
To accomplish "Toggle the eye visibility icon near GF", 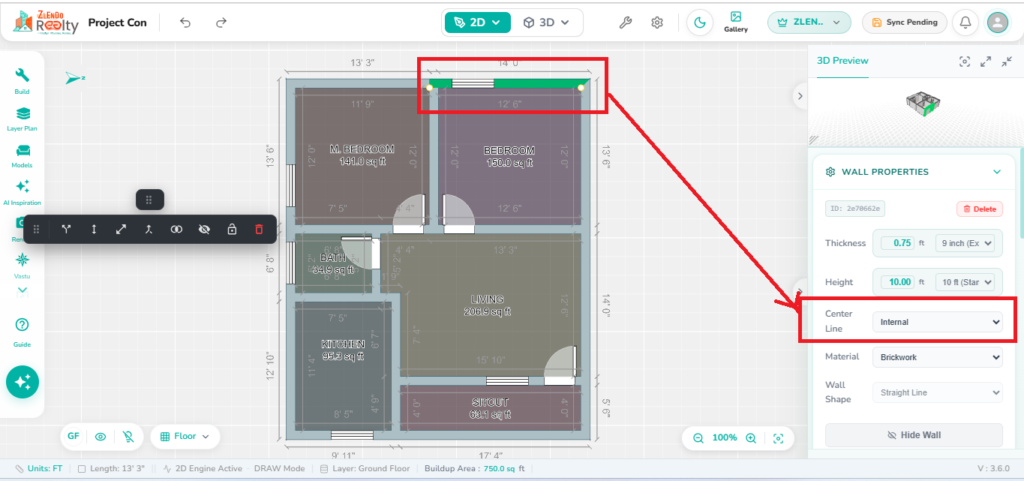I will (101, 437).
